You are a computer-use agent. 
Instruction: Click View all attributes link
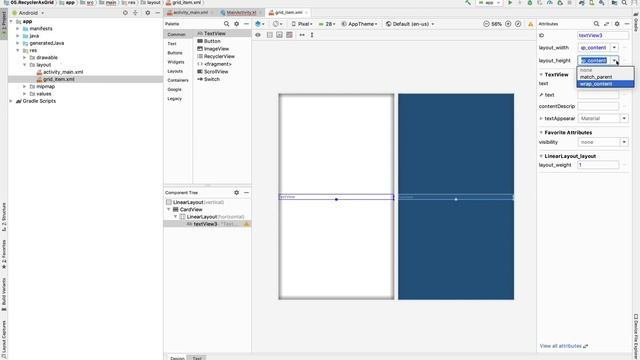563,346
